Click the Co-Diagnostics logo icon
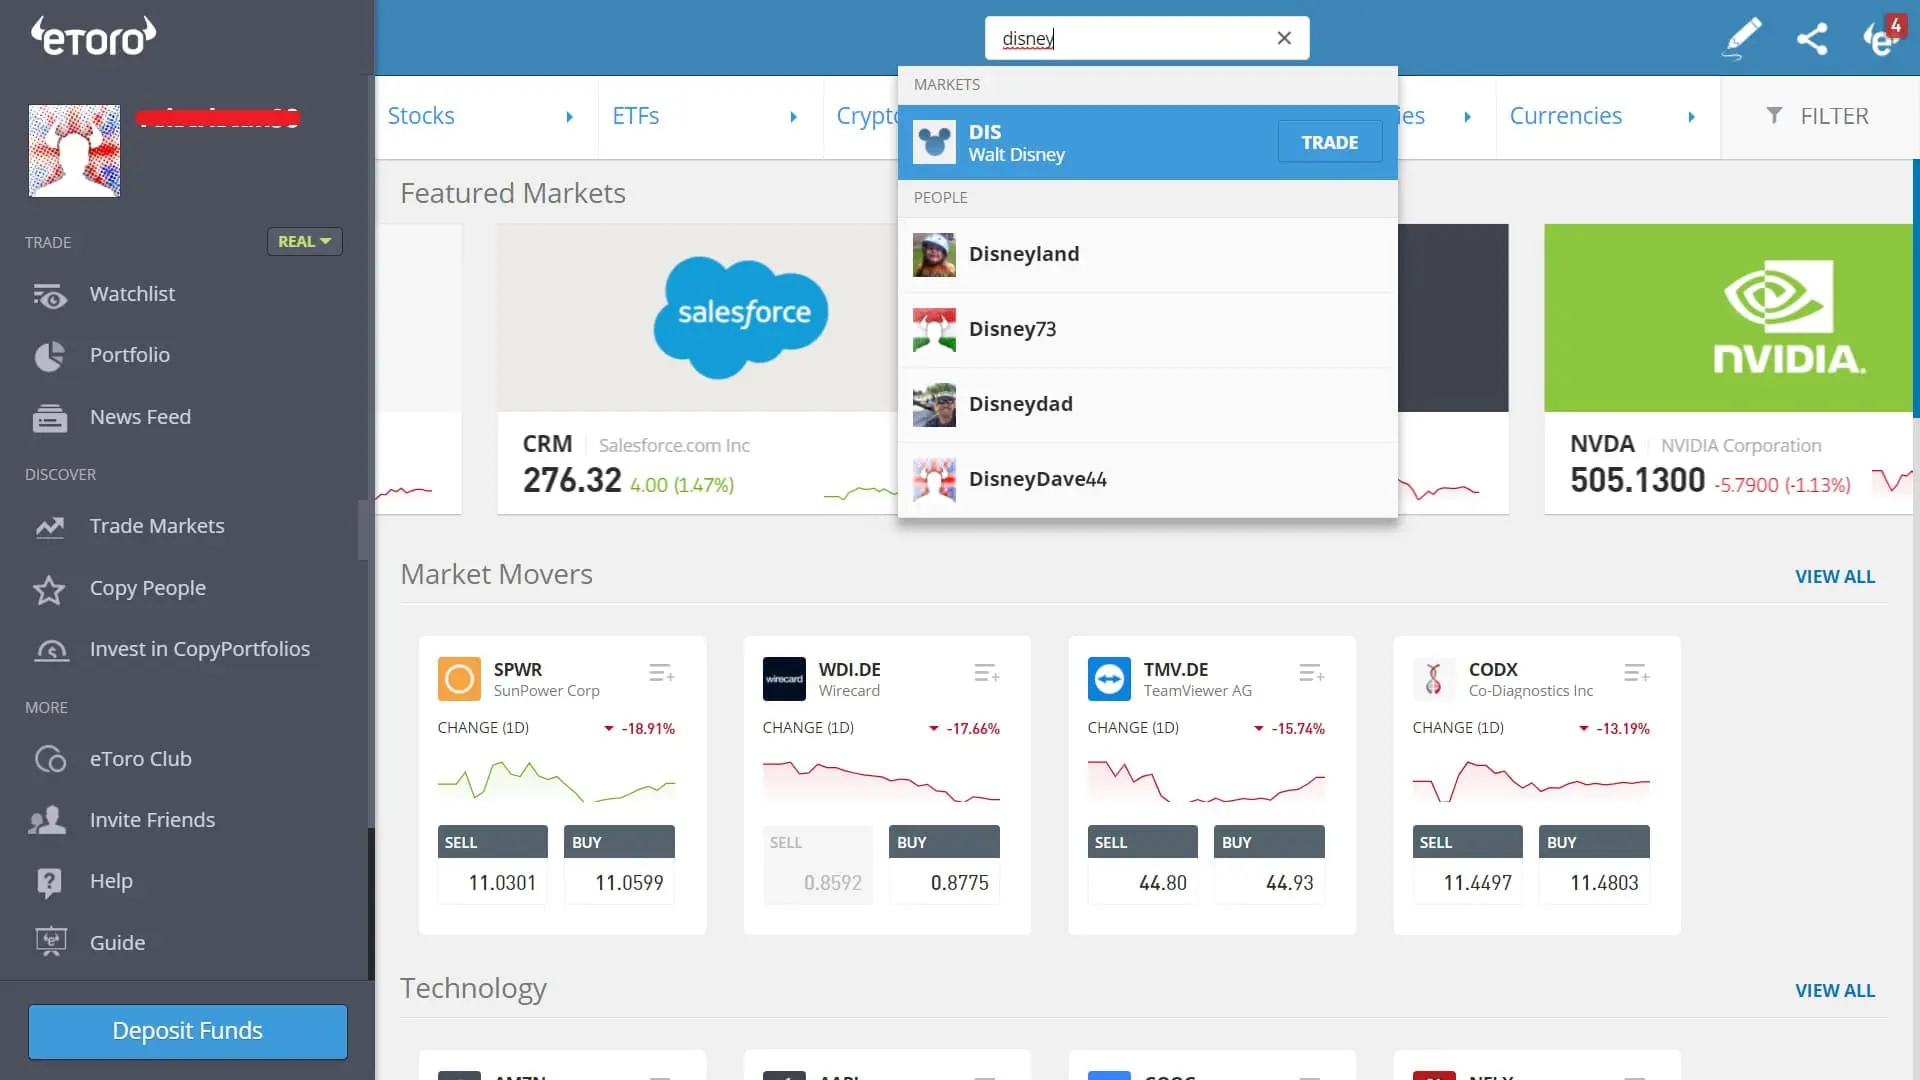This screenshot has height=1080, width=1920. coord(1434,679)
